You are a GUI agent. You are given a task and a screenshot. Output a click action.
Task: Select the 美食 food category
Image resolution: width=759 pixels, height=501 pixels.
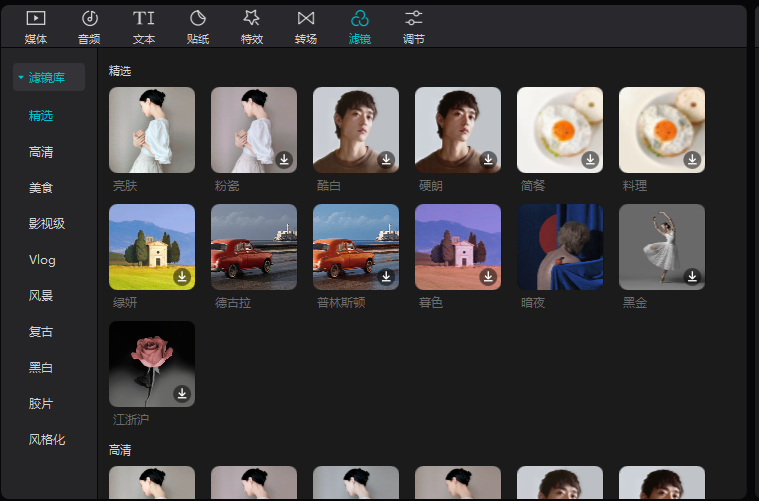tap(41, 188)
